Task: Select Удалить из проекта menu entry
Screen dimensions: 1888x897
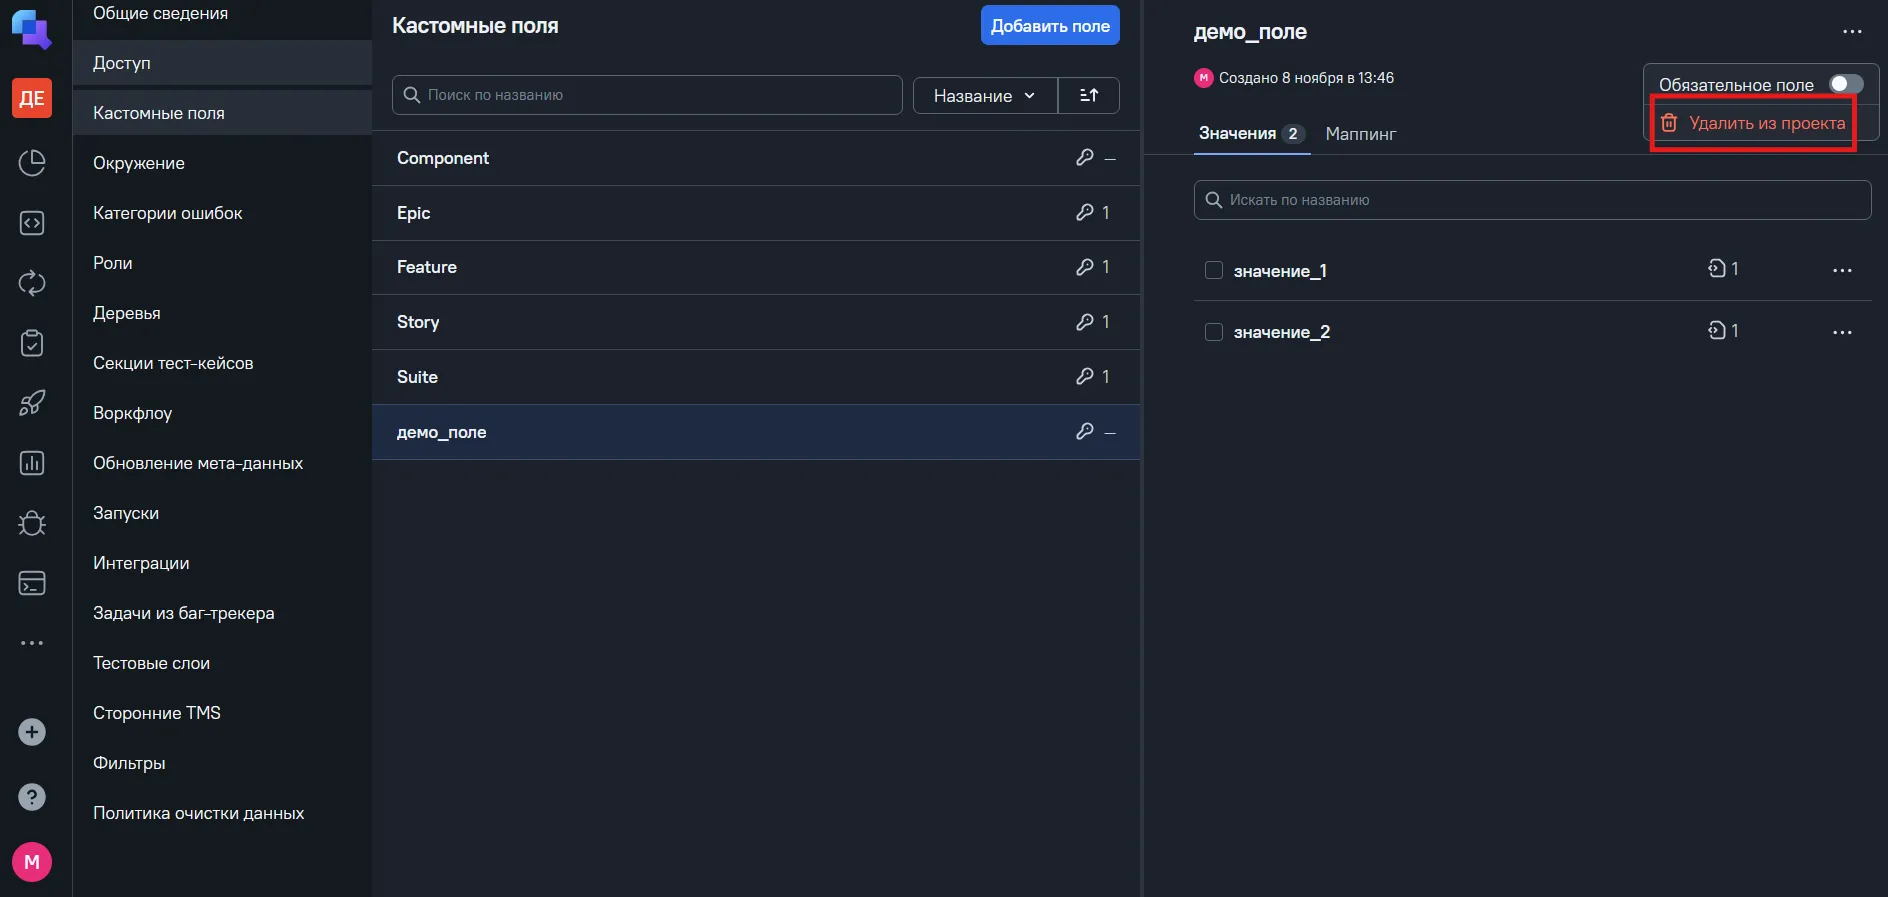Action: point(1753,123)
